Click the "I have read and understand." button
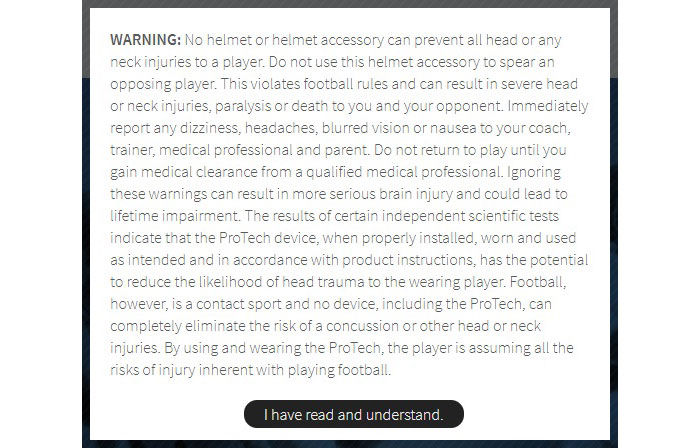 pos(353,414)
